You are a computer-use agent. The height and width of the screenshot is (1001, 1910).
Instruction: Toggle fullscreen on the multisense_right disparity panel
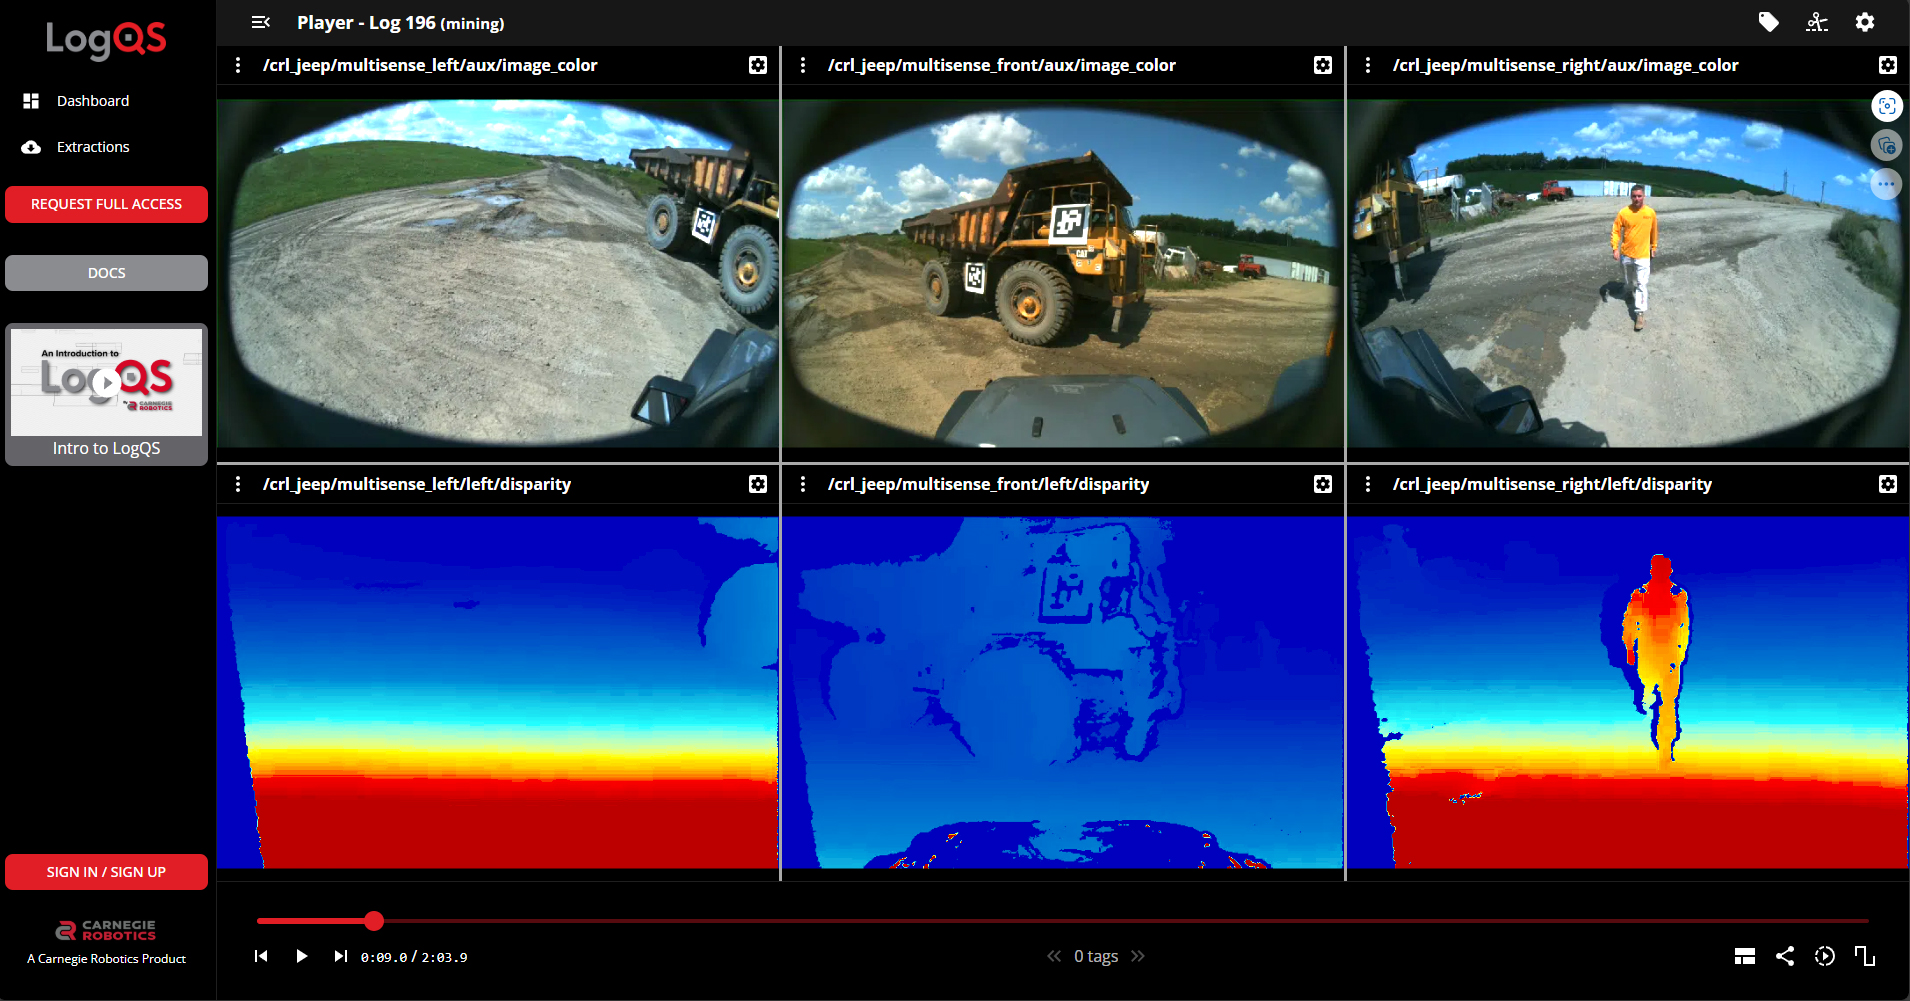point(1888,484)
